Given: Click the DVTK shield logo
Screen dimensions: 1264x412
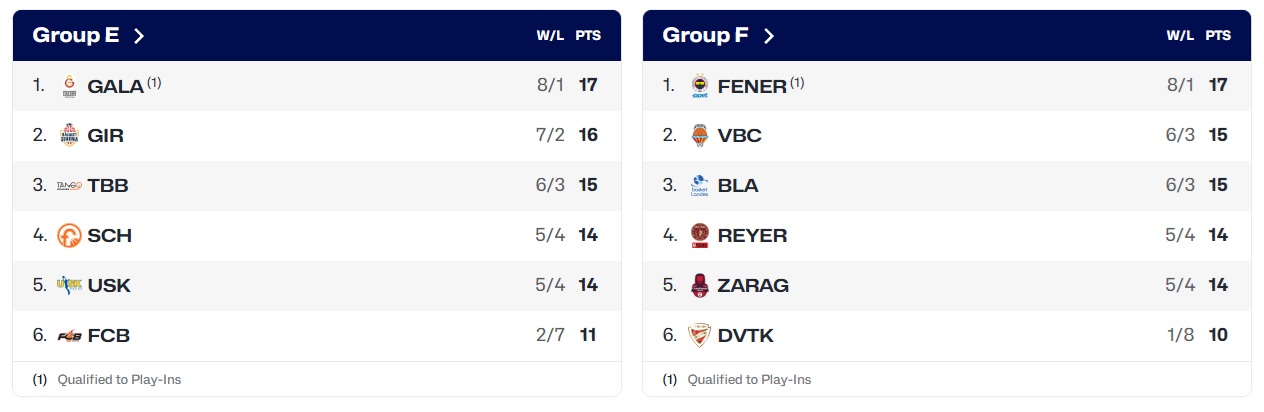Looking at the screenshot, I should tap(700, 336).
